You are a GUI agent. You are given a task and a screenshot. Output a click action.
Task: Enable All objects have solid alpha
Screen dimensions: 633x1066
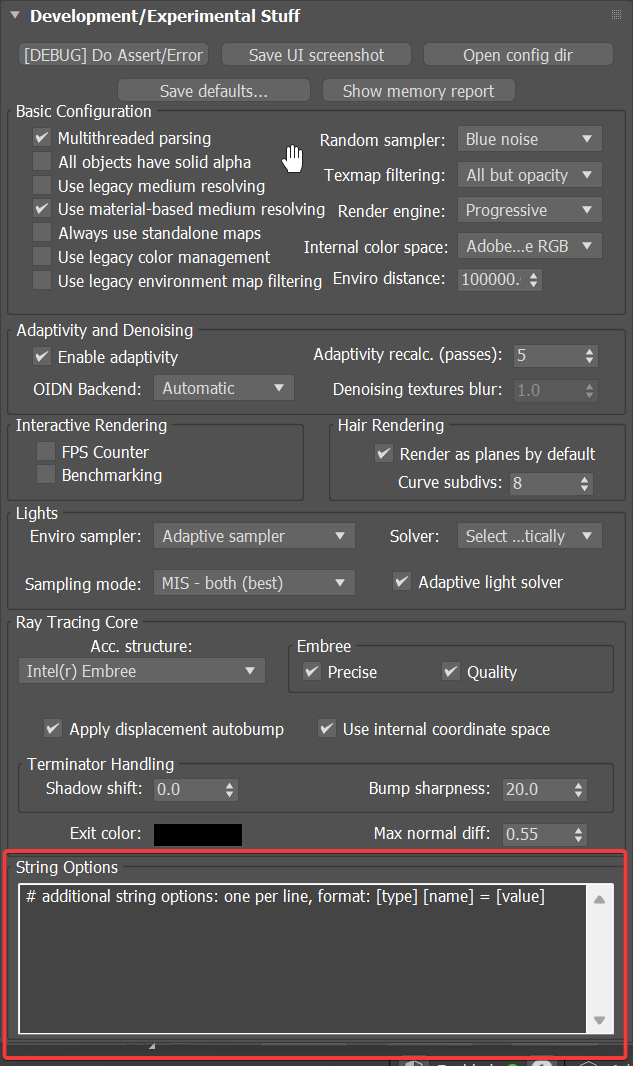(x=42, y=162)
